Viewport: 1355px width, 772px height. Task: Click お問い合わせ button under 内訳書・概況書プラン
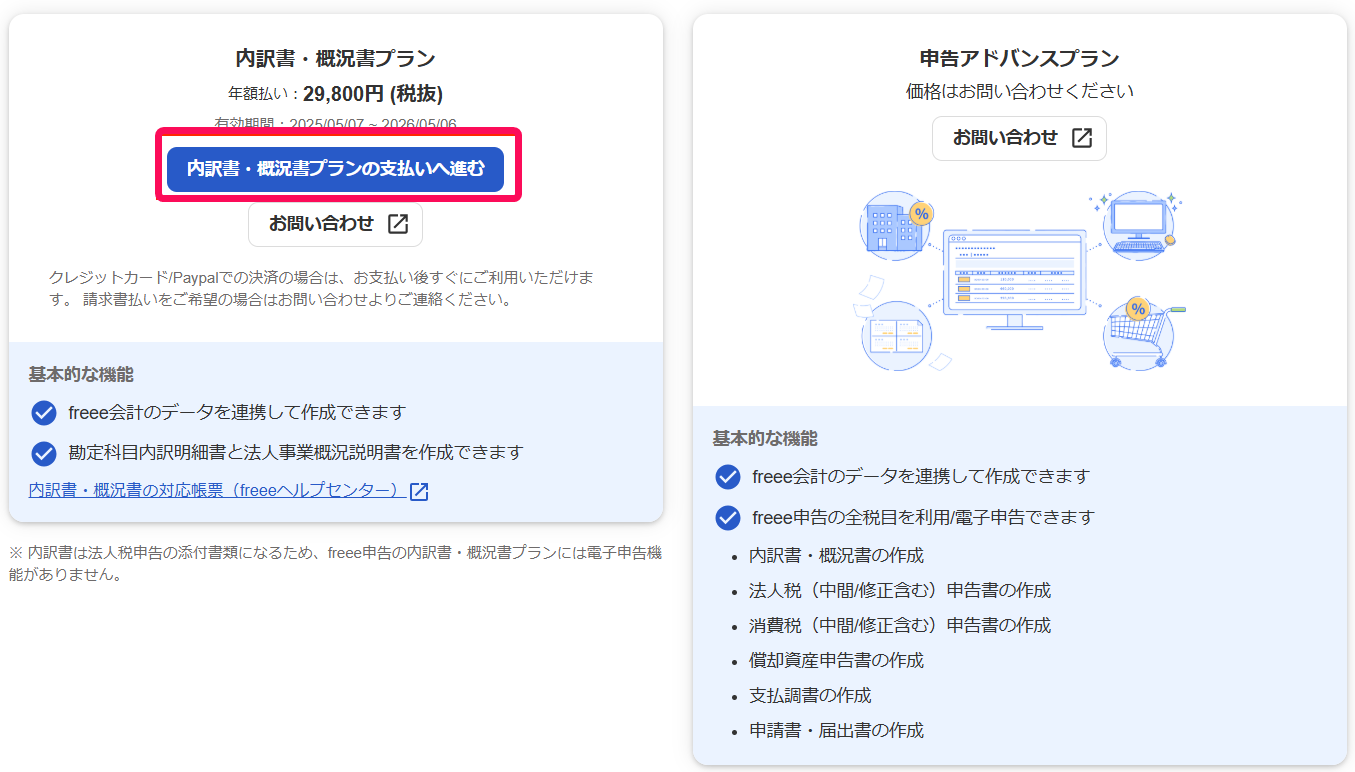335,224
